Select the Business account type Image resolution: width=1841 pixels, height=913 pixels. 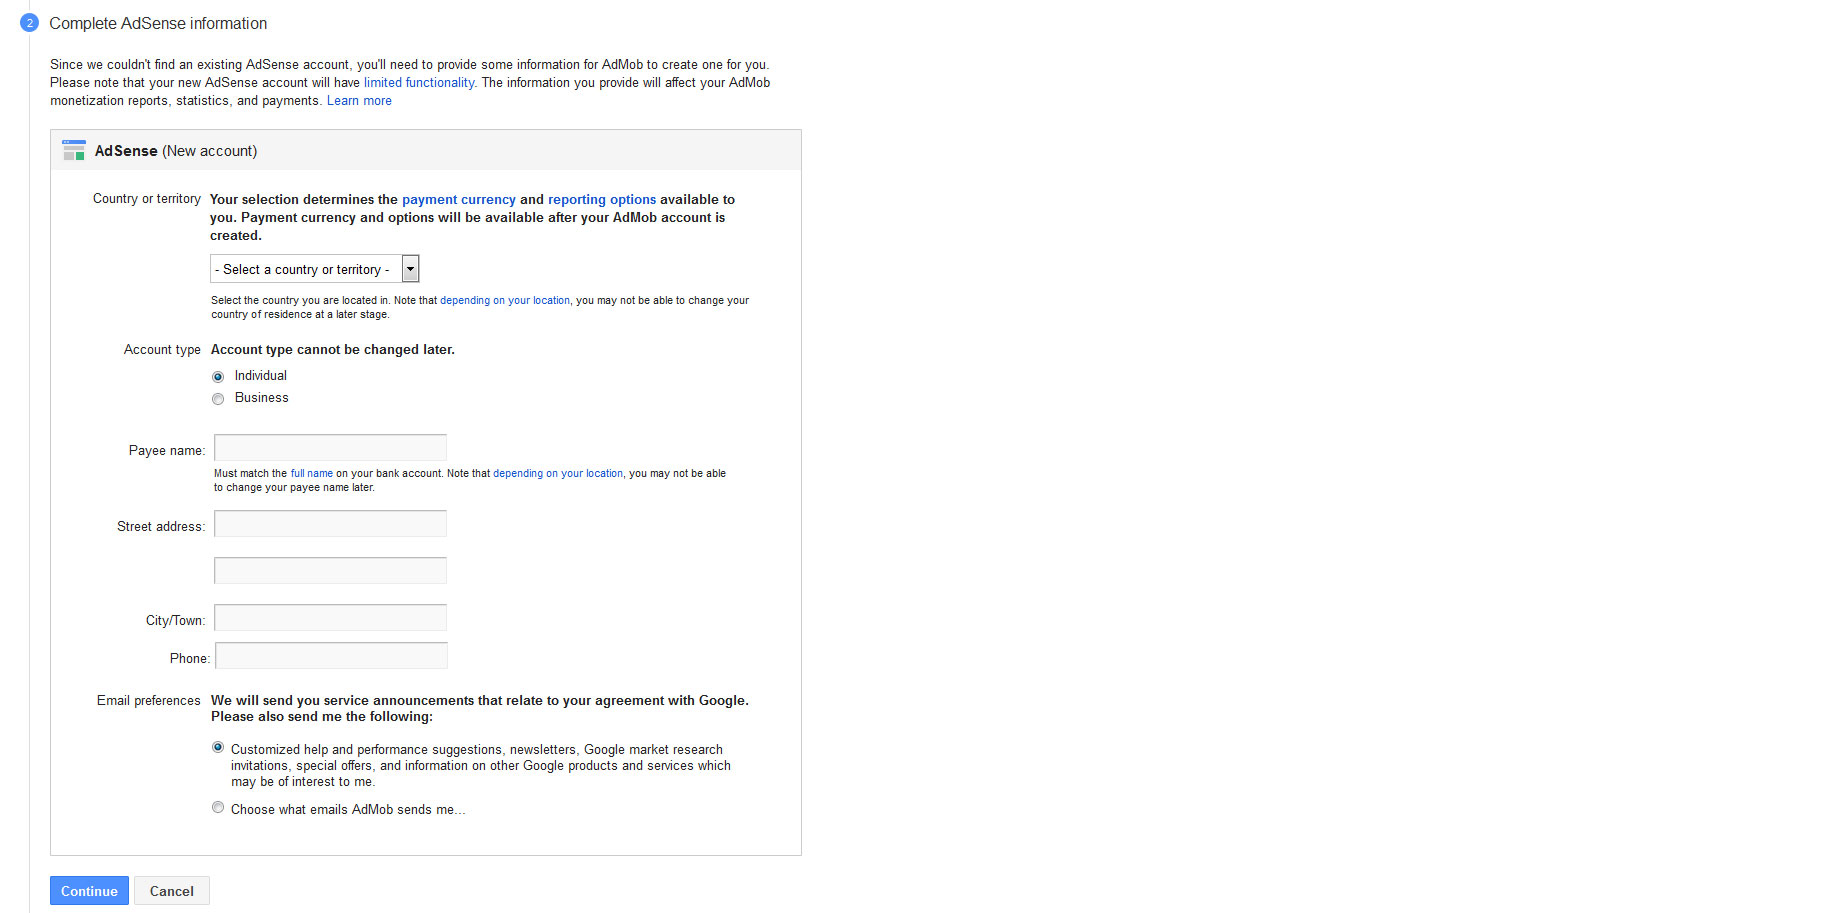pos(218,399)
